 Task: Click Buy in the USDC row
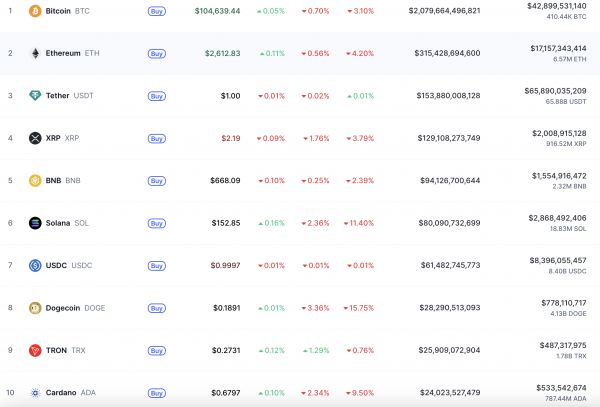[157, 266]
